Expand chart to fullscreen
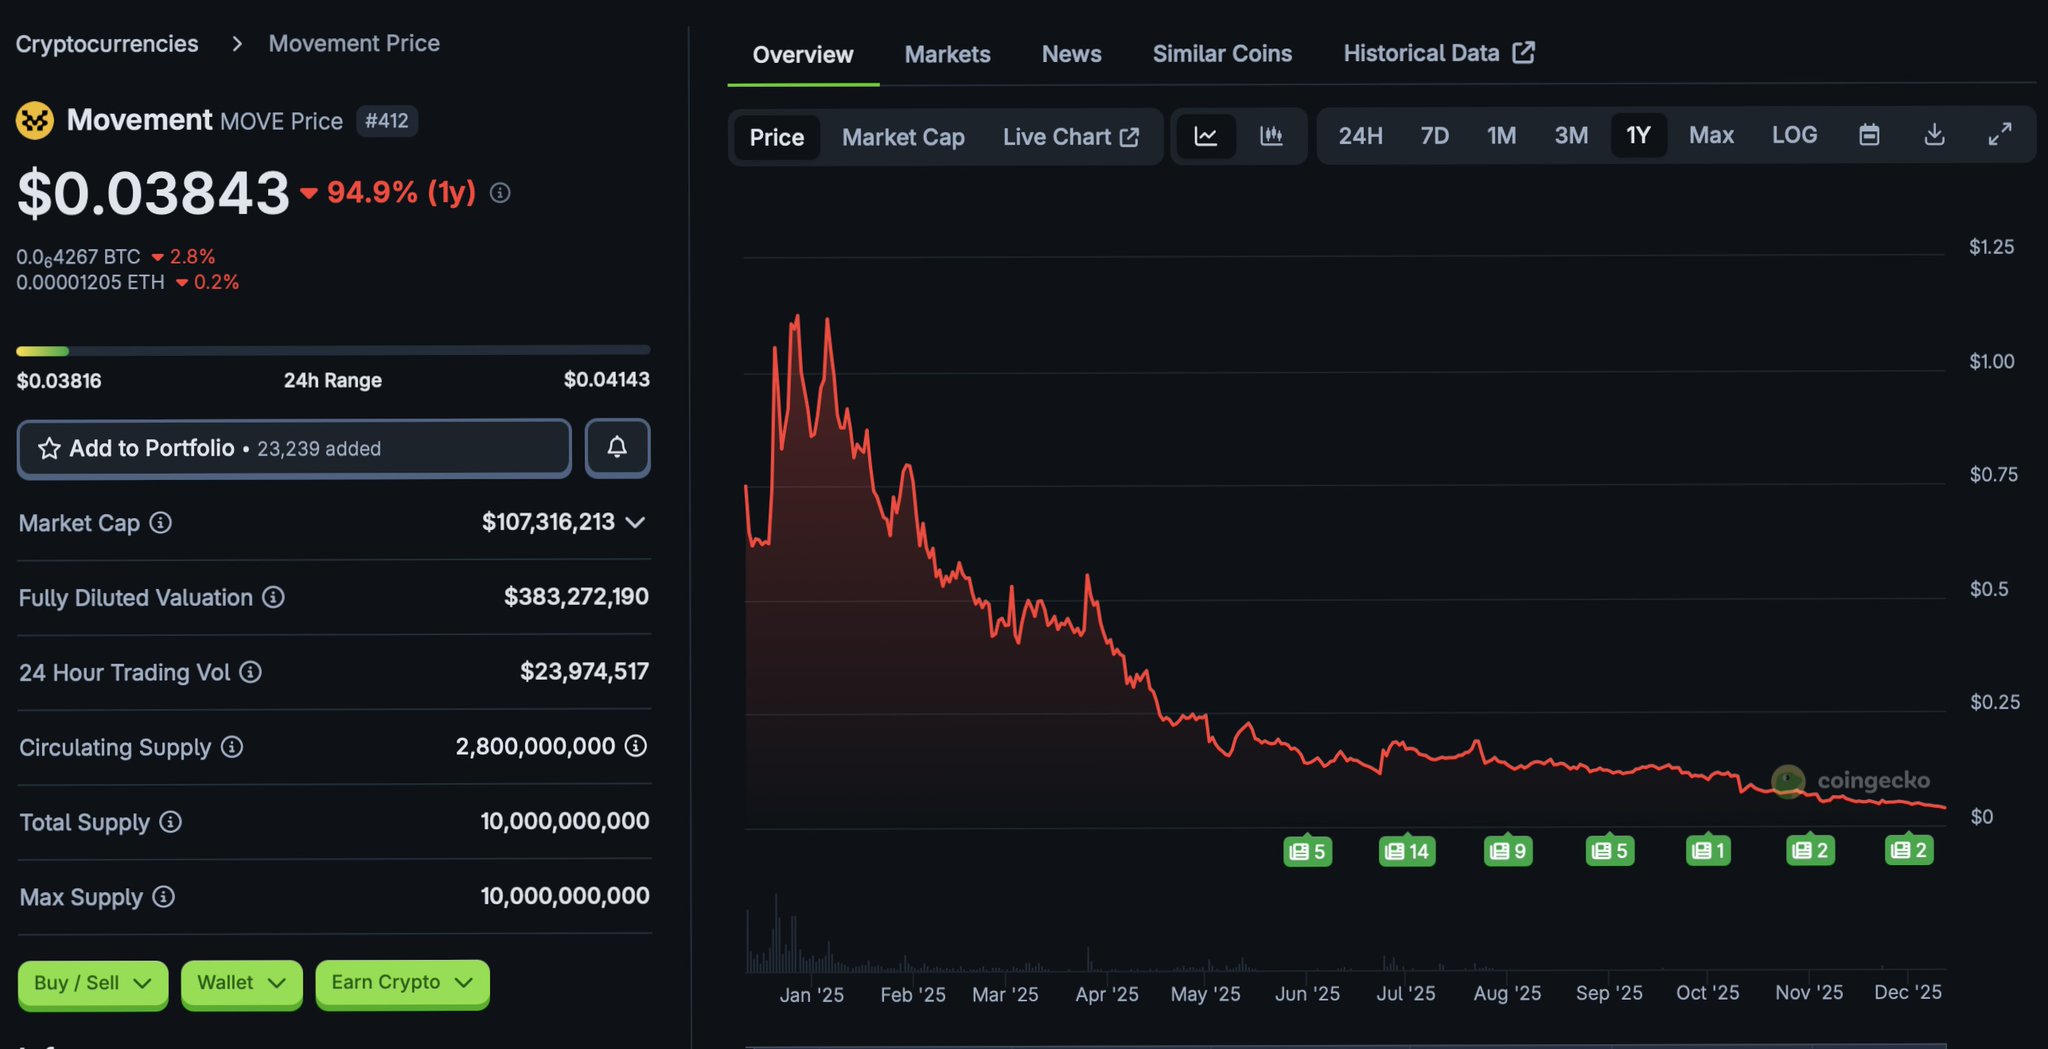The height and width of the screenshot is (1049, 2048). click(x=1999, y=135)
